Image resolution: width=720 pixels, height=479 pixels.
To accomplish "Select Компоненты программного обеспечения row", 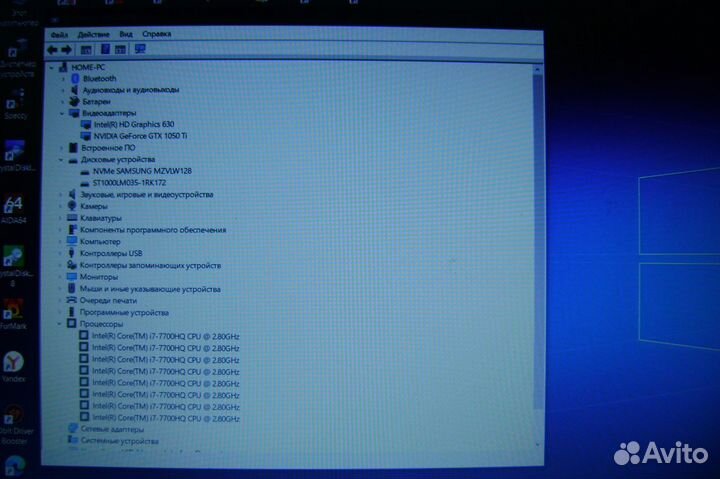I will (153, 230).
